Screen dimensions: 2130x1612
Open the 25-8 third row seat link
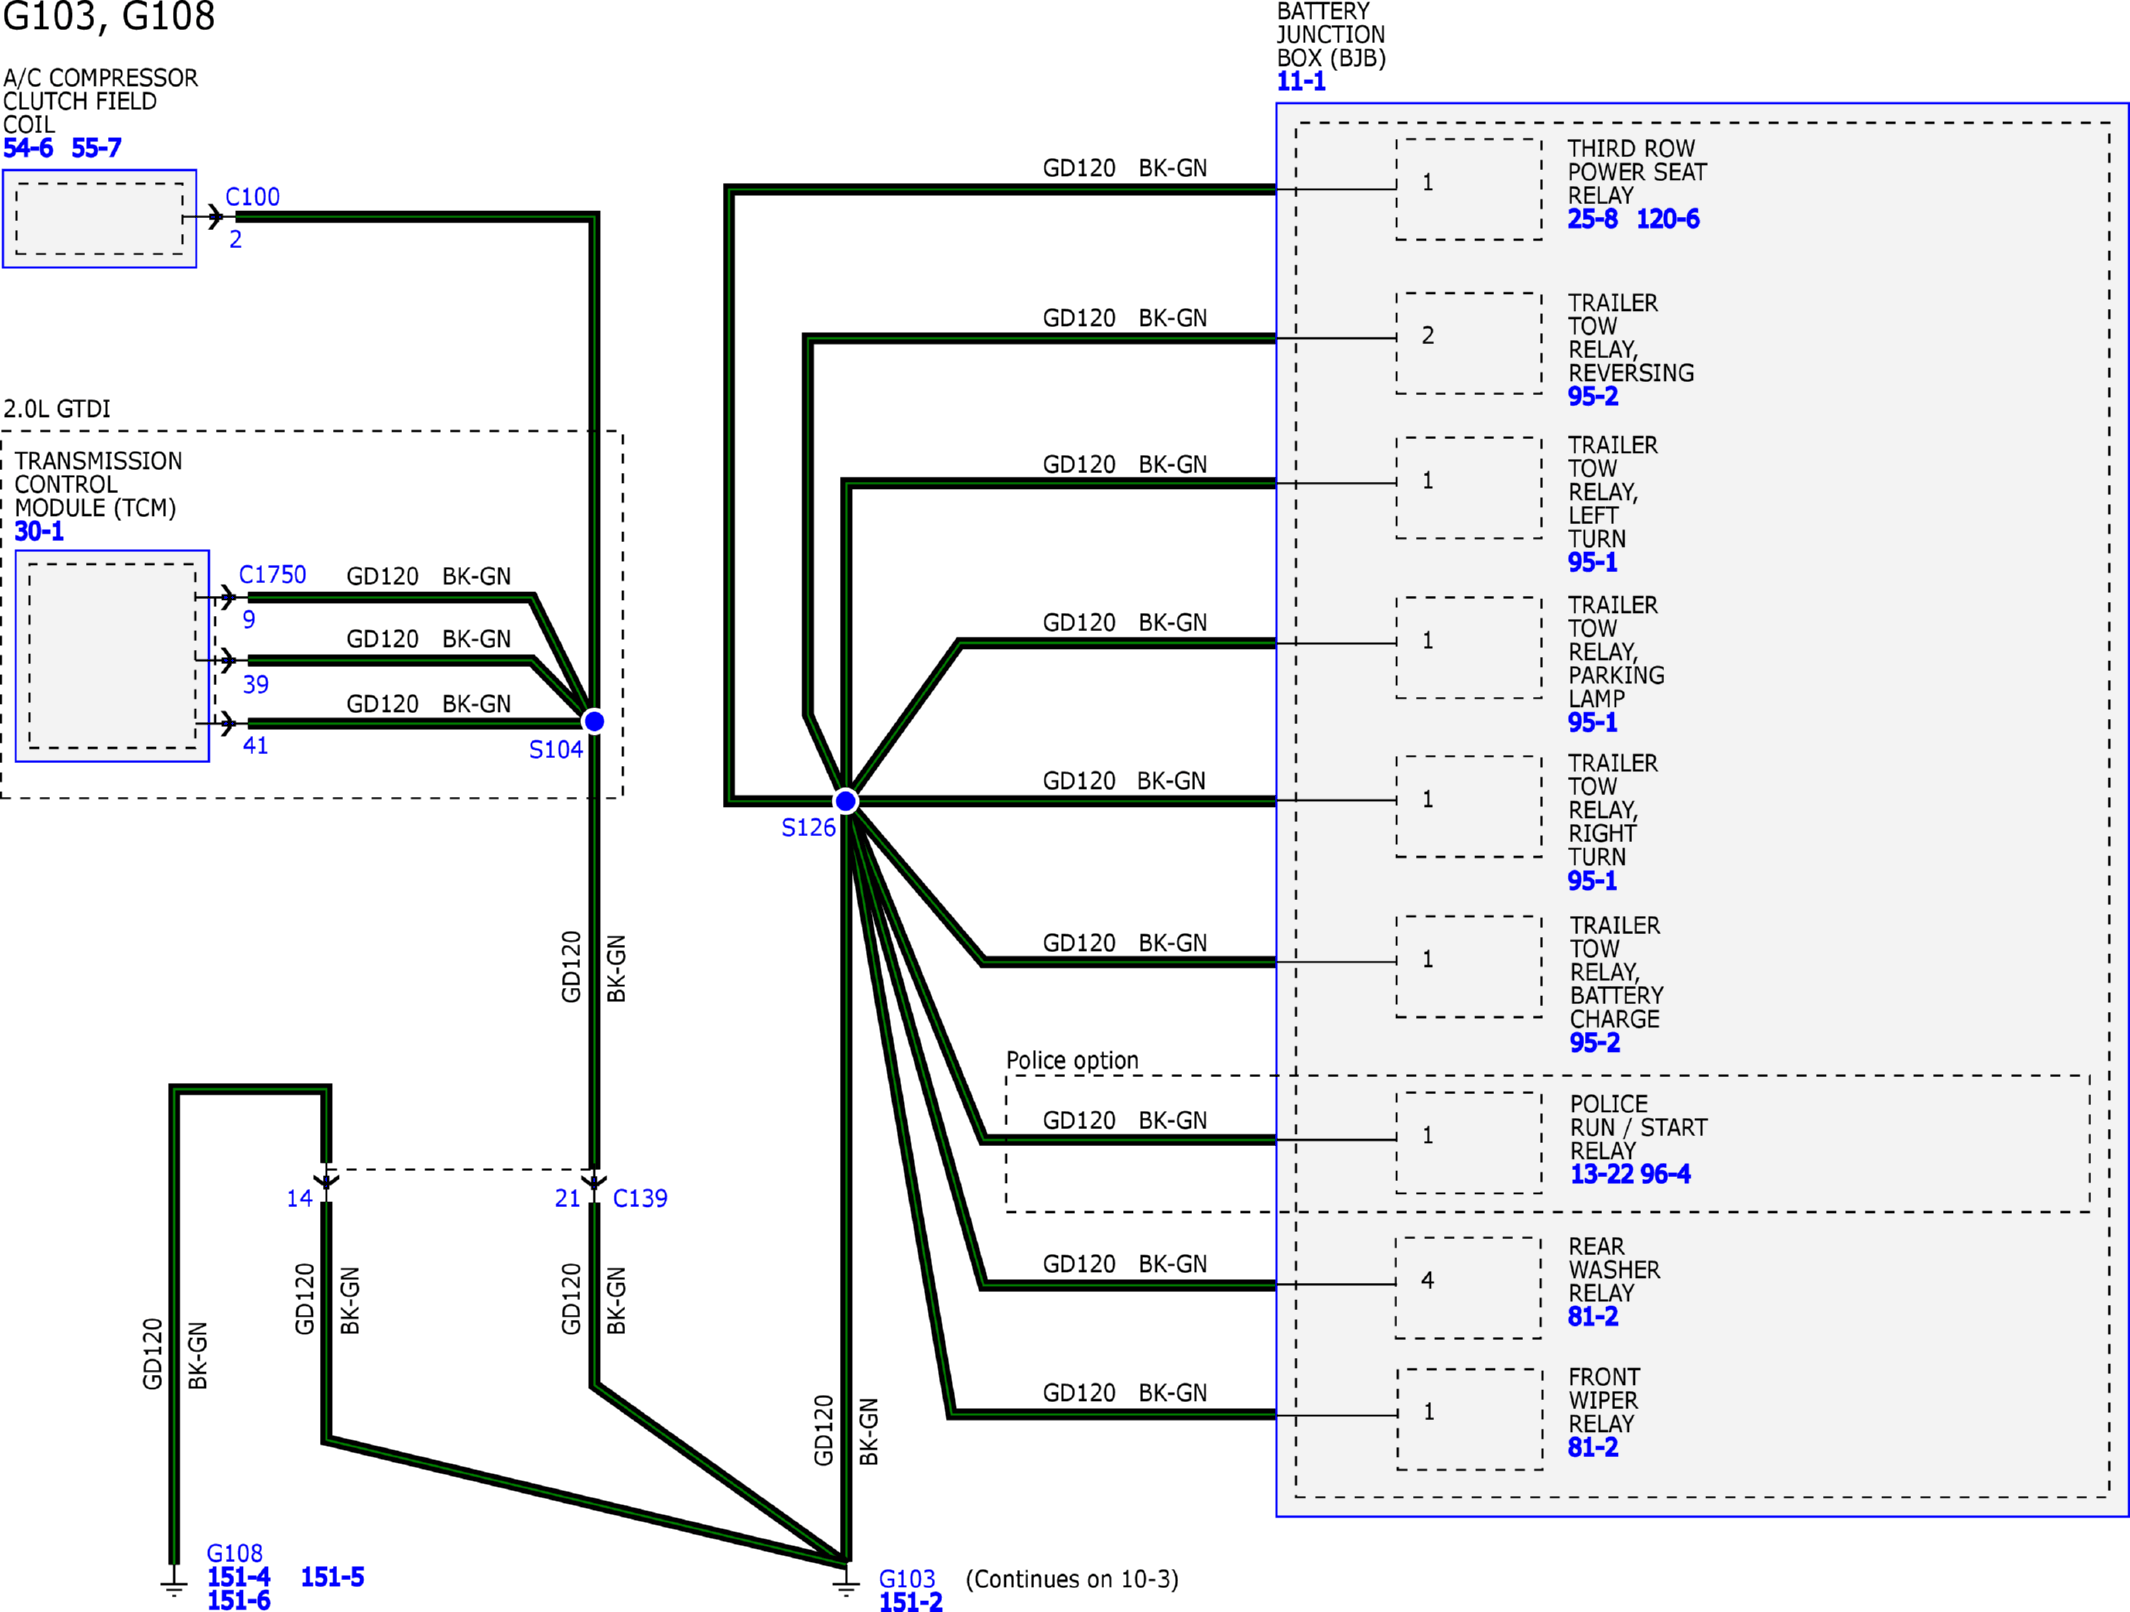coord(1592,219)
